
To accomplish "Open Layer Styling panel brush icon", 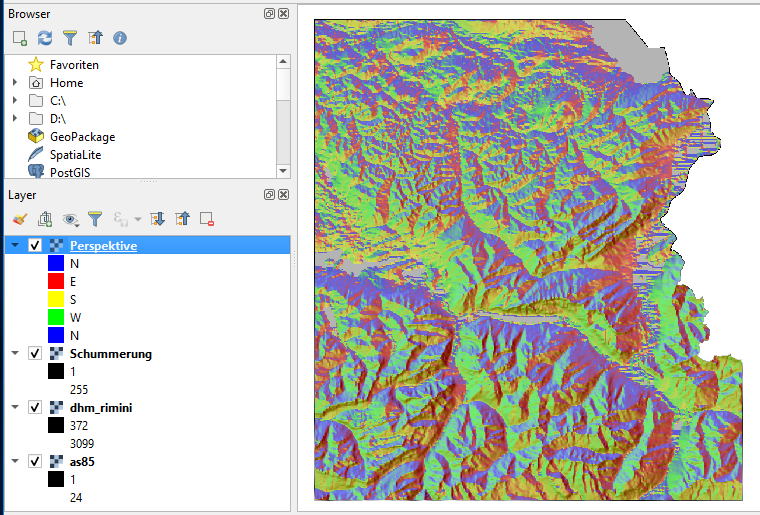I will click(x=19, y=218).
